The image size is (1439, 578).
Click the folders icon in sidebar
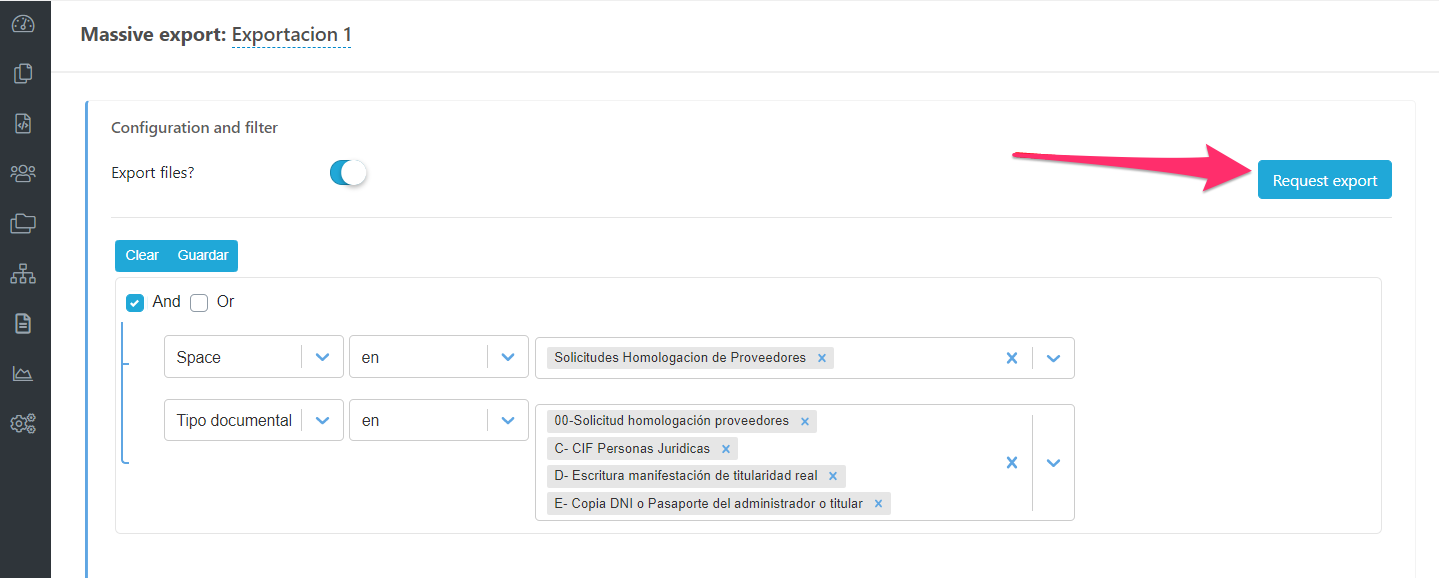23,223
